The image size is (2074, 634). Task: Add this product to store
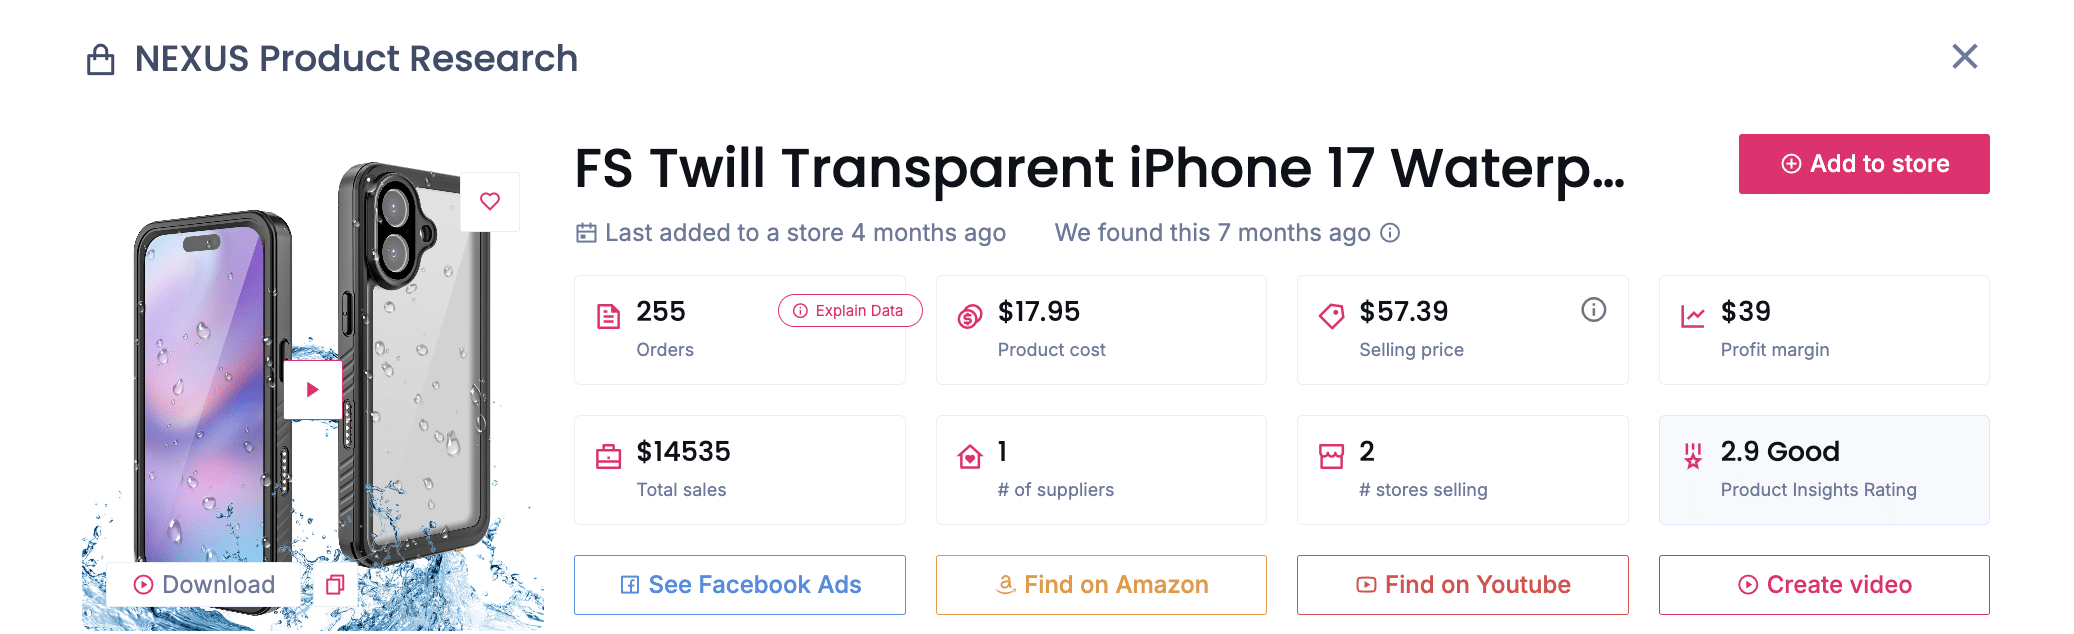(1864, 164)
